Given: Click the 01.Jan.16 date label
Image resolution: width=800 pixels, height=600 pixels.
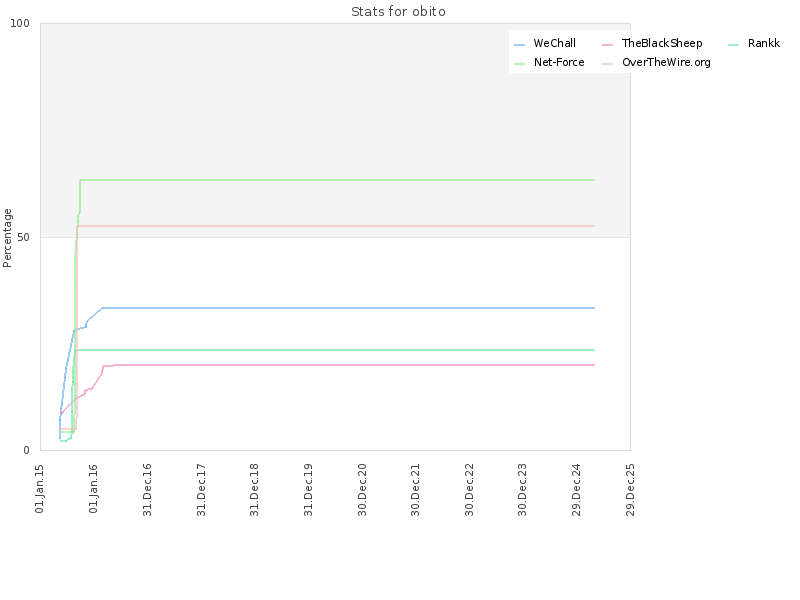Looking at the screenshot, I should click(93, 489).
